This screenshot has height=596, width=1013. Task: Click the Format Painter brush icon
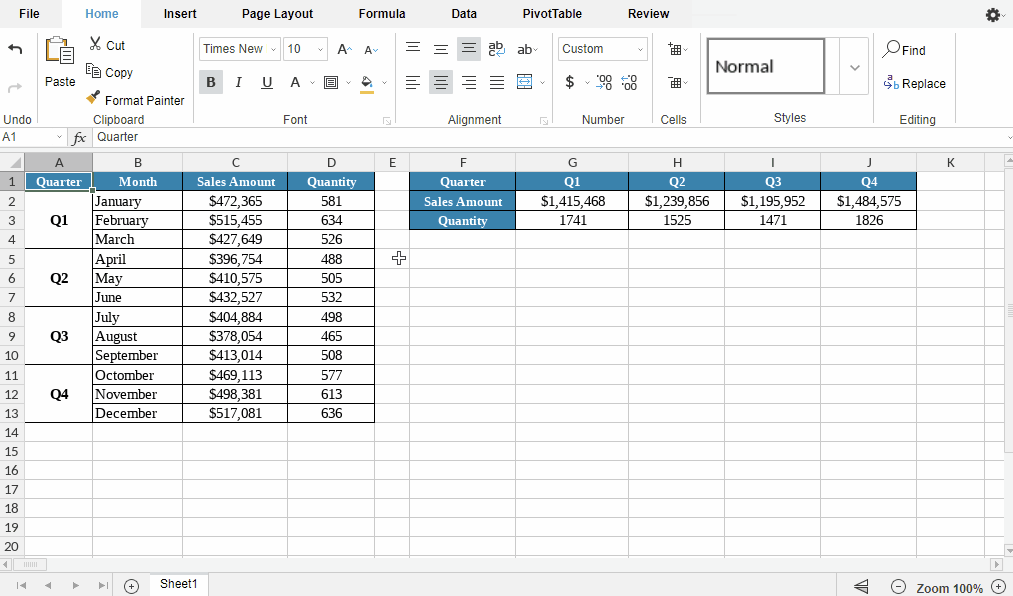[93, 99]
